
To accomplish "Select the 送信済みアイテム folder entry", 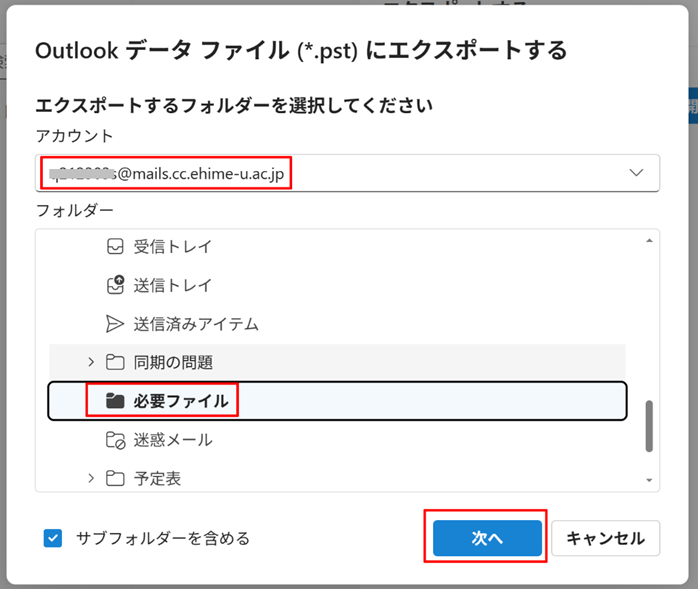I will point(196,324).
